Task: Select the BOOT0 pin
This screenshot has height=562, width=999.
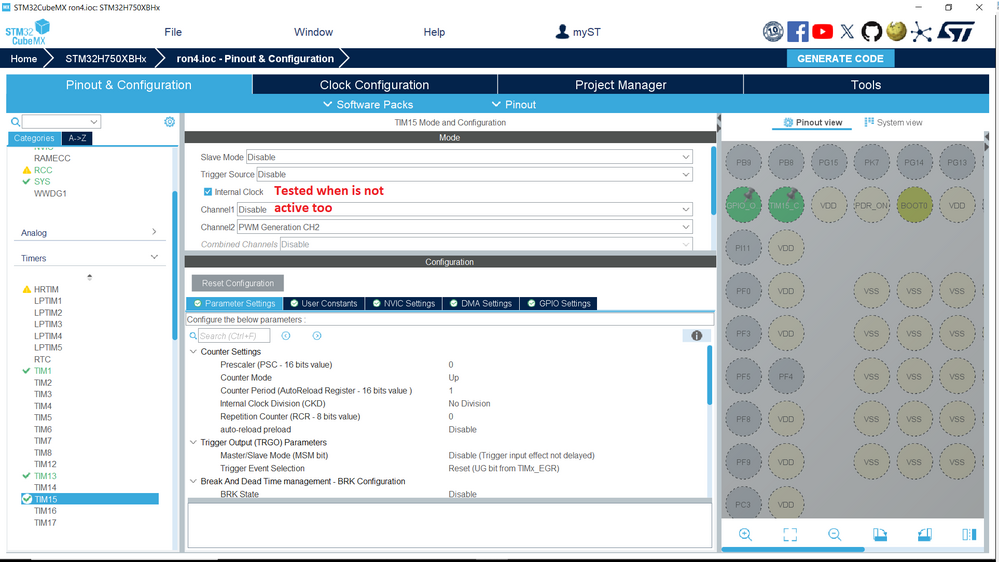Action: [x=914, y=205]
